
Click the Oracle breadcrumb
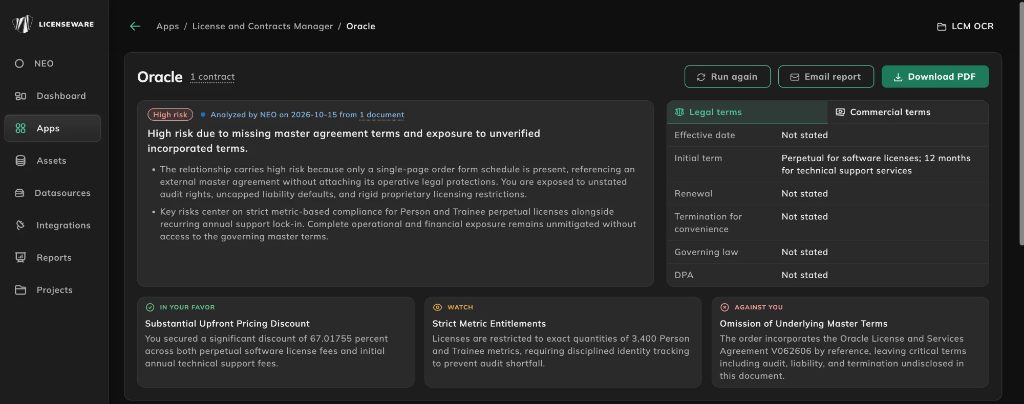pos(360,26)
